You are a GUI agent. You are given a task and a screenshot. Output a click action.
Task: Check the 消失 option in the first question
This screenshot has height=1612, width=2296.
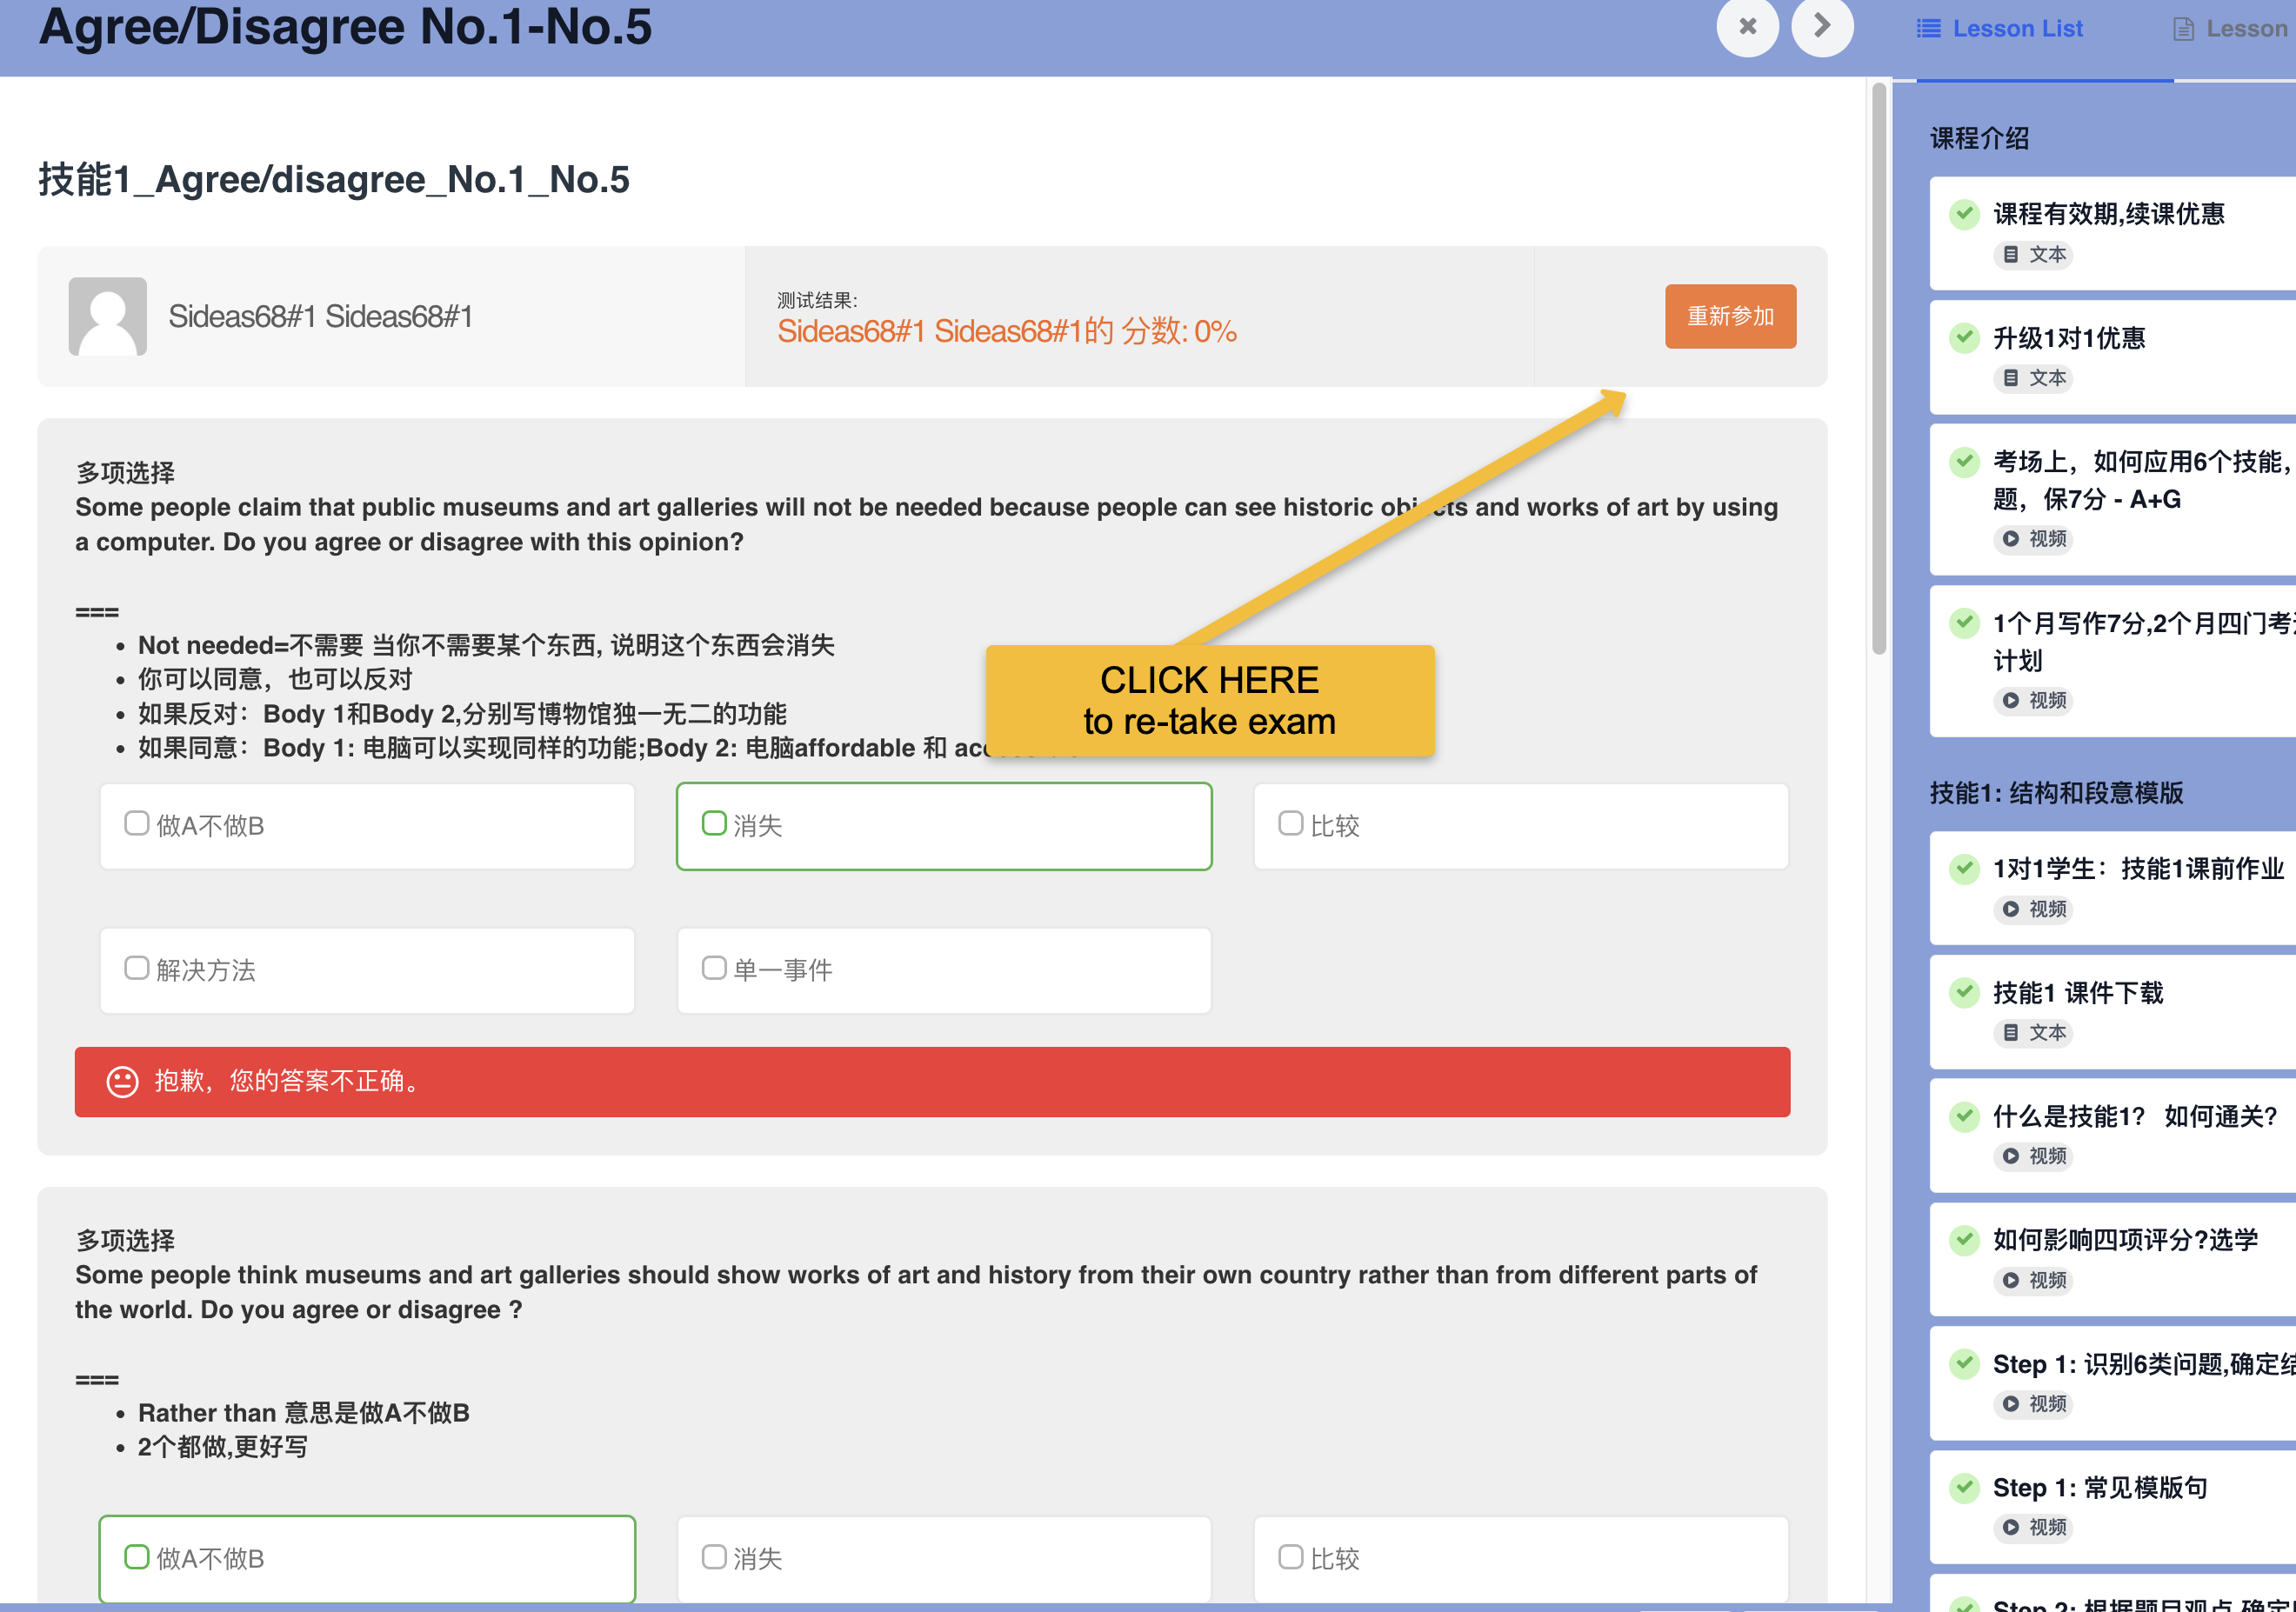713,824
